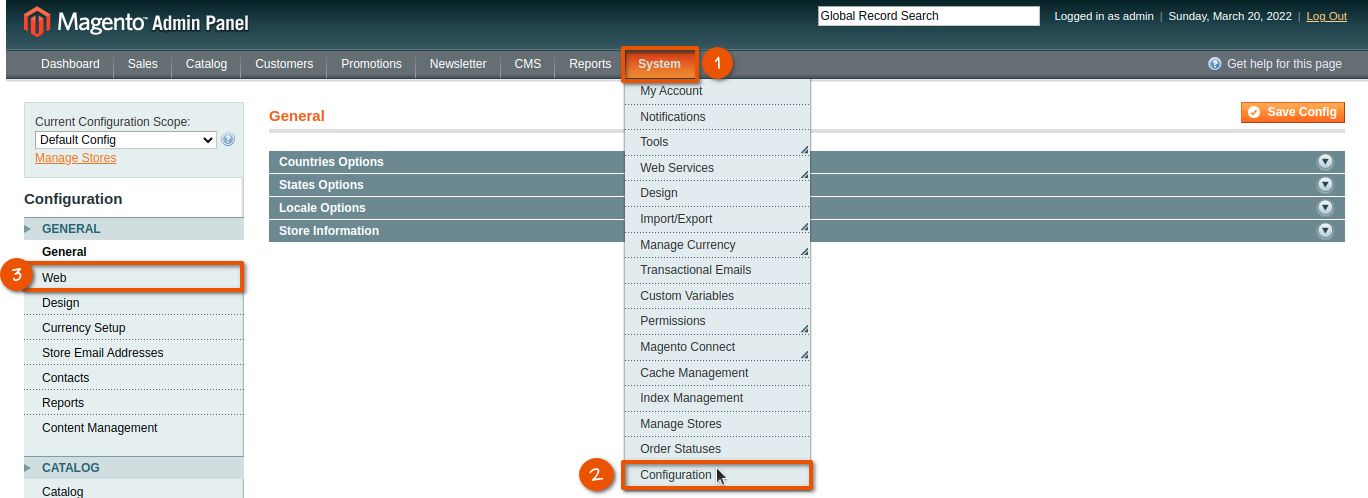Image resolution: width=1368 pixels, height=498 pixels.
Task: Click Get help for this page link
Action: (x=1284, y=64)
